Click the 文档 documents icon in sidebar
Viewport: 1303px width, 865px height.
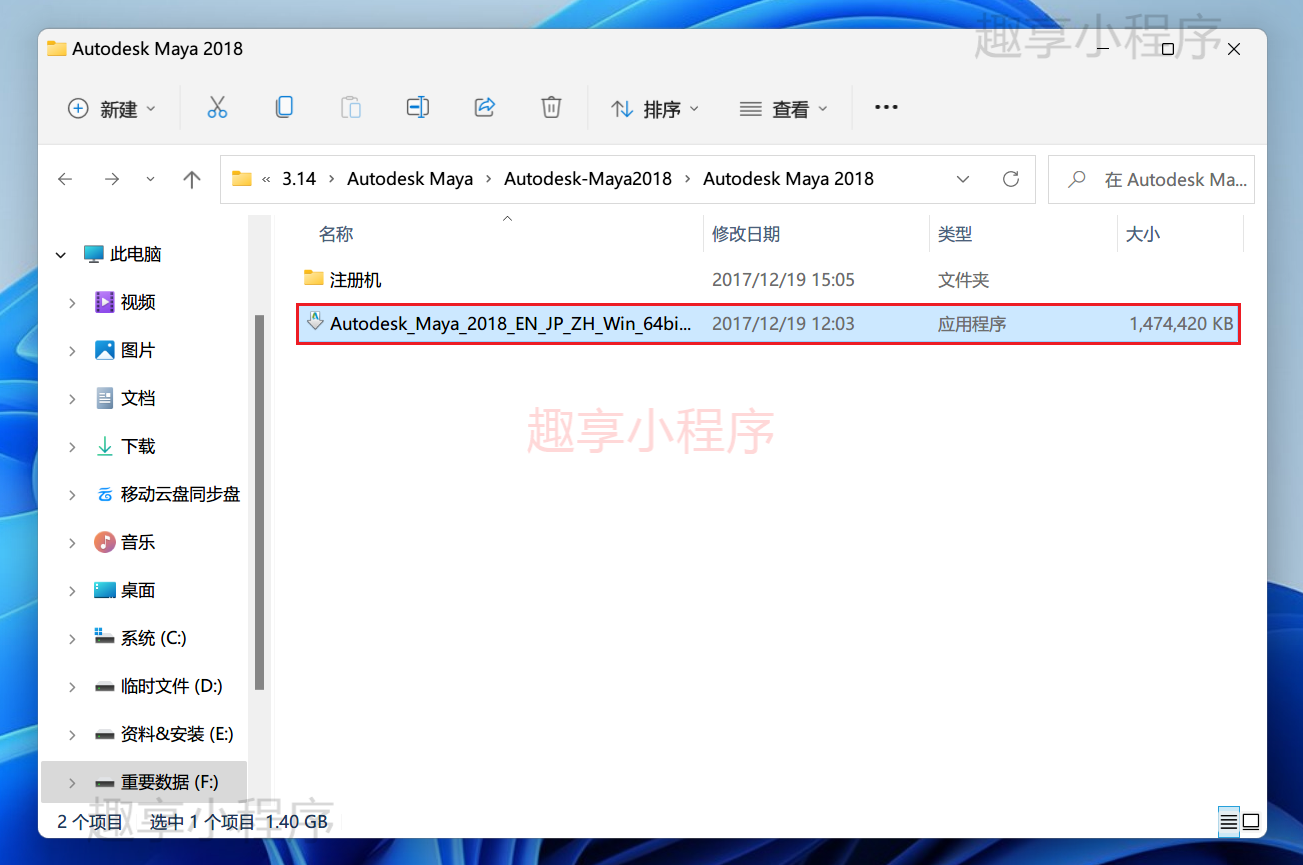point(105,398)
